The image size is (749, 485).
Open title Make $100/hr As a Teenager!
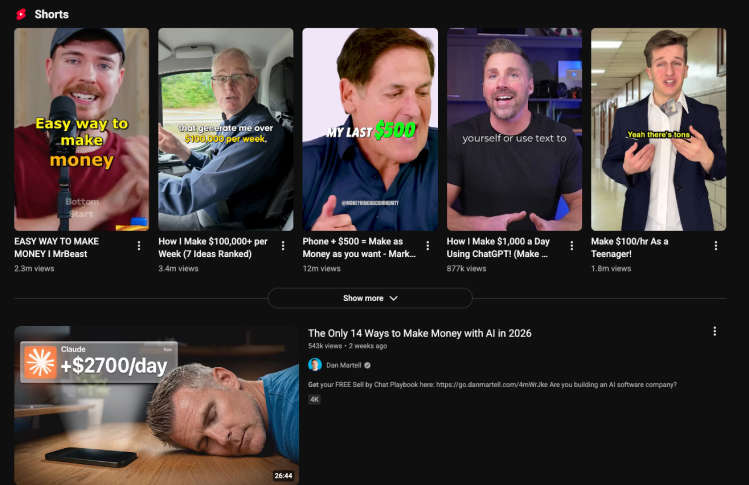[630, 248]
